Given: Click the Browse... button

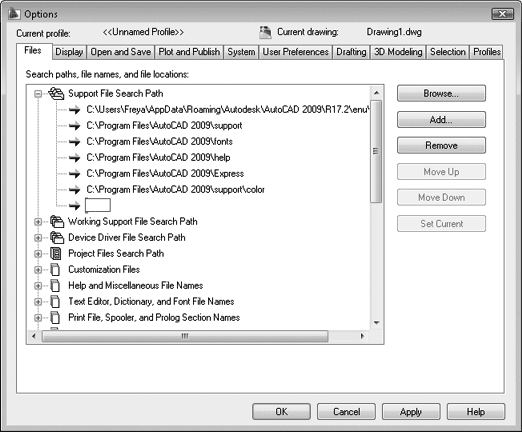Looking at the screenshot, I should 441,93.
